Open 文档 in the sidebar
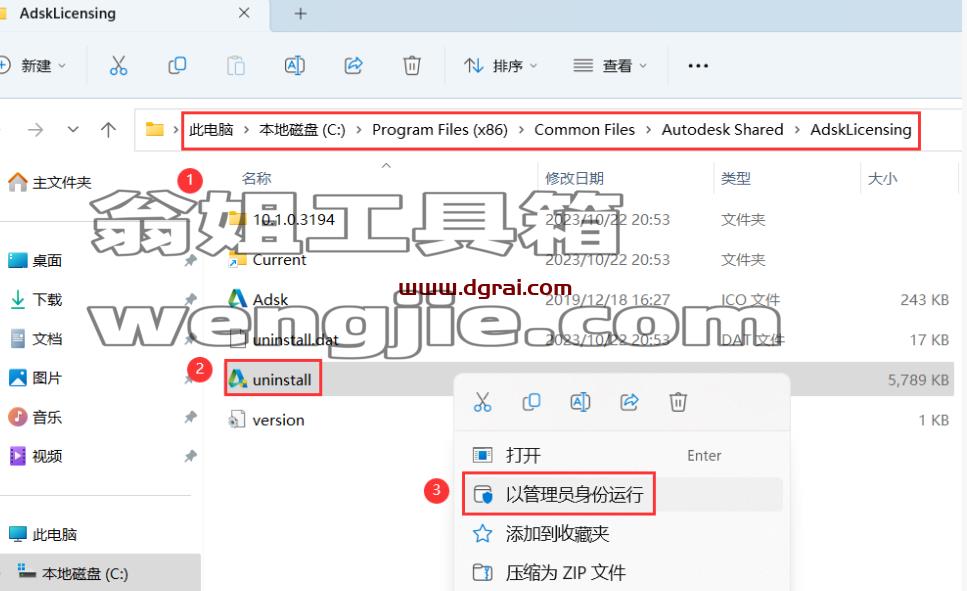This screenshot has height=591, width=967. pos(35,339)
